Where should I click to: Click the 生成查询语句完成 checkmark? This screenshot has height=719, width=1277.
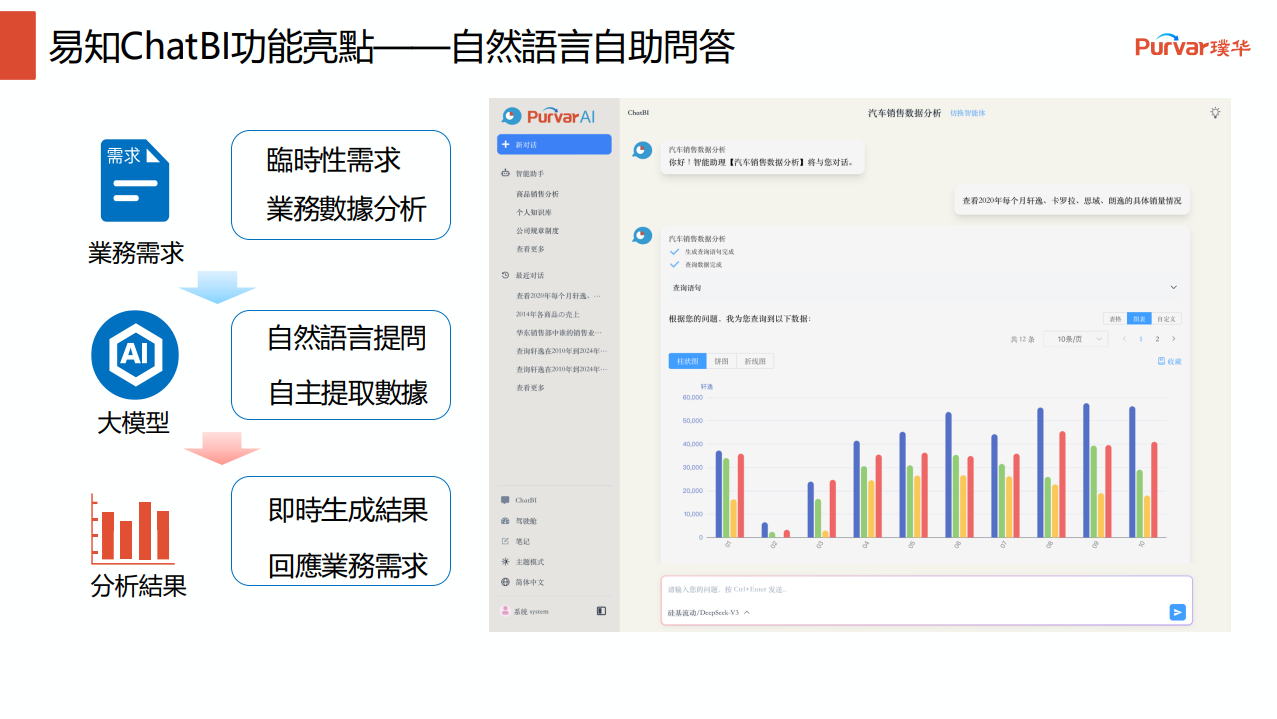(x=674, y=252)
